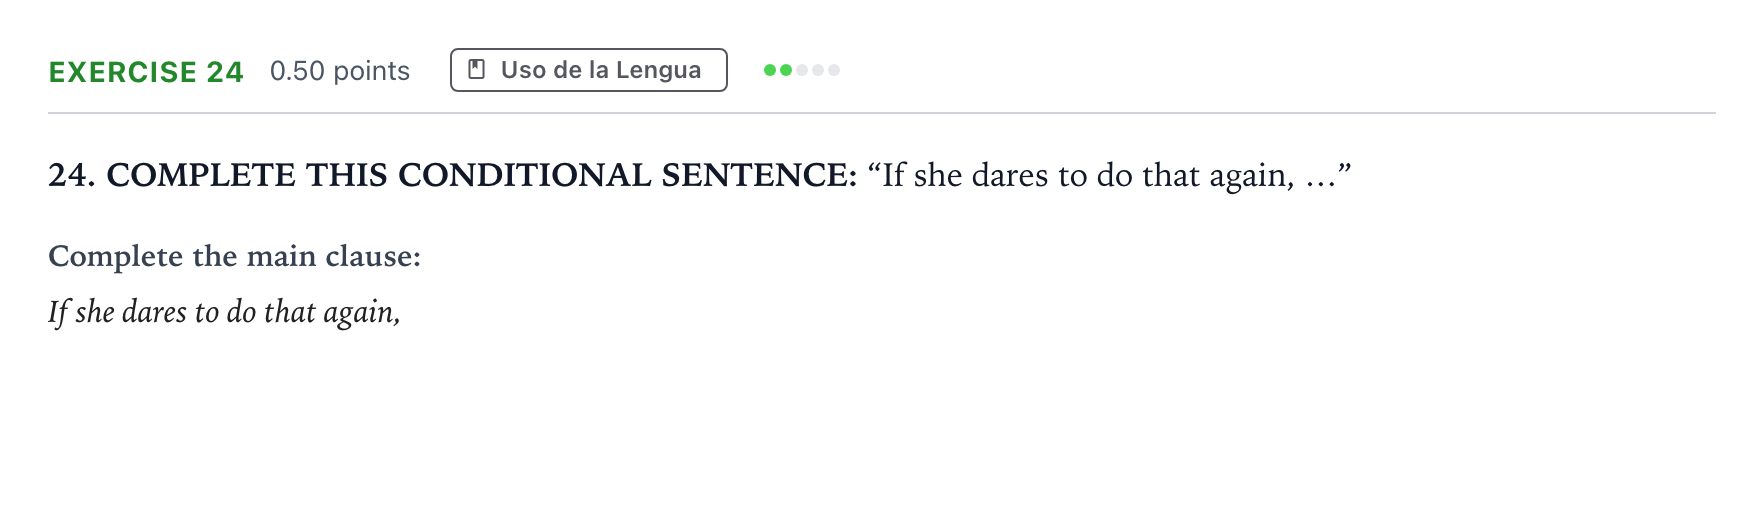
Task: Click the book icon in the Uso de la Lengua tag
Action: click(477, 70)
